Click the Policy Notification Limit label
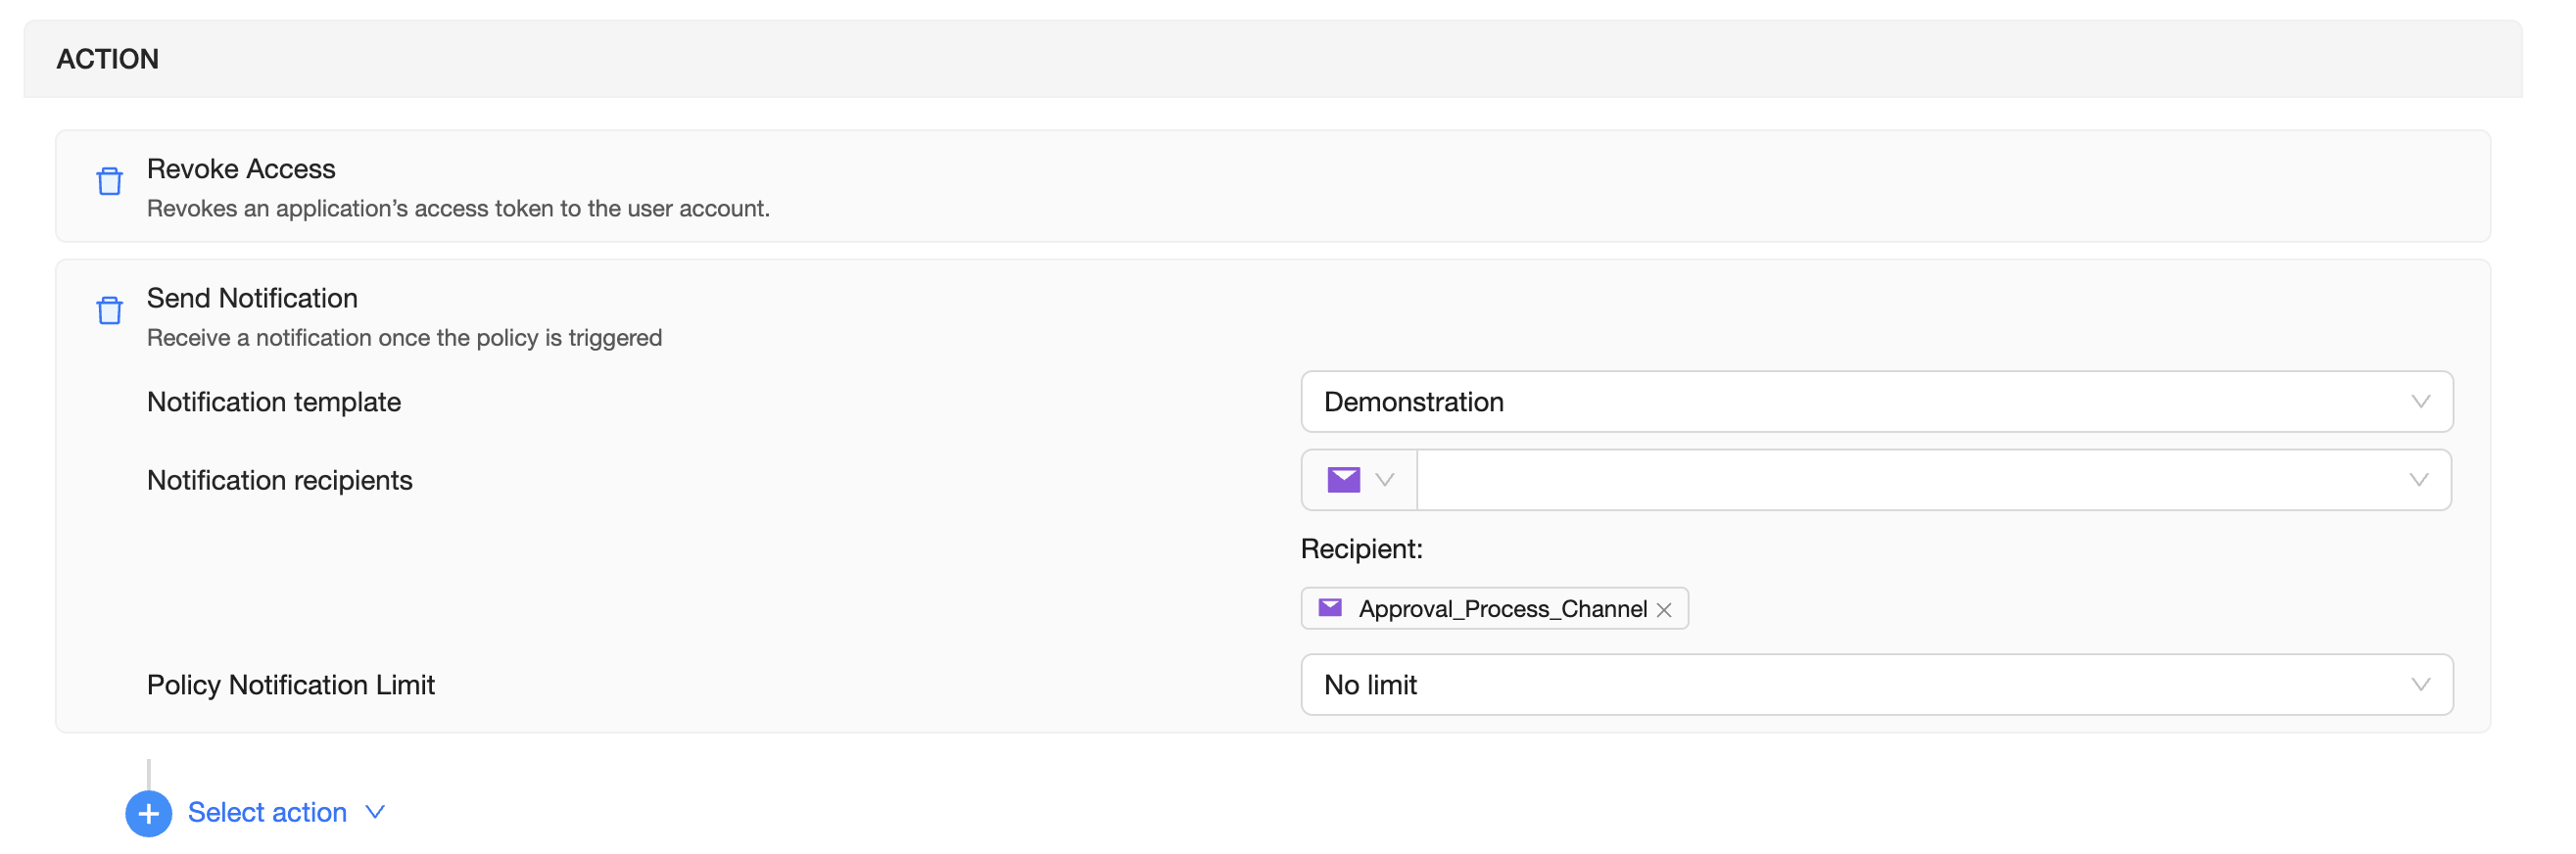Viewport: 2576px width, 854px height. pos(290,685)
